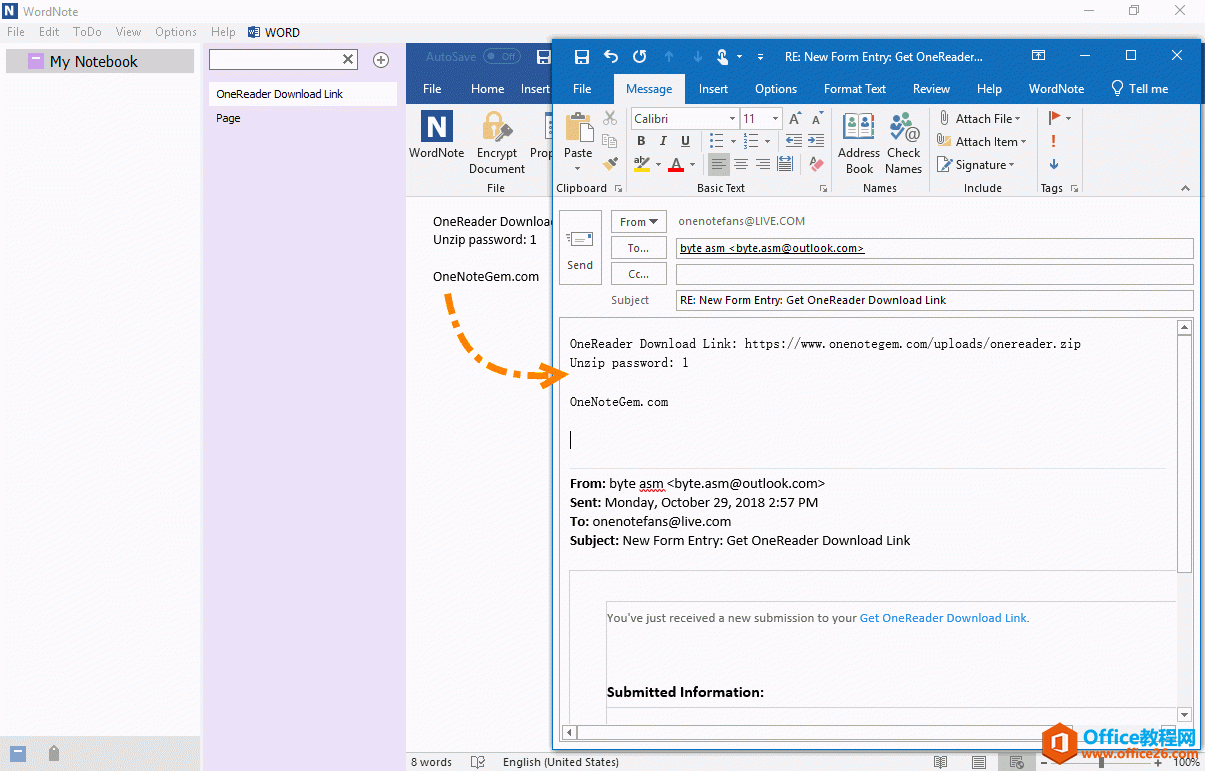The image size is (1205, 771).
Task: Click the Follow Up flag icon
Action: click(x=1055, y=118)
